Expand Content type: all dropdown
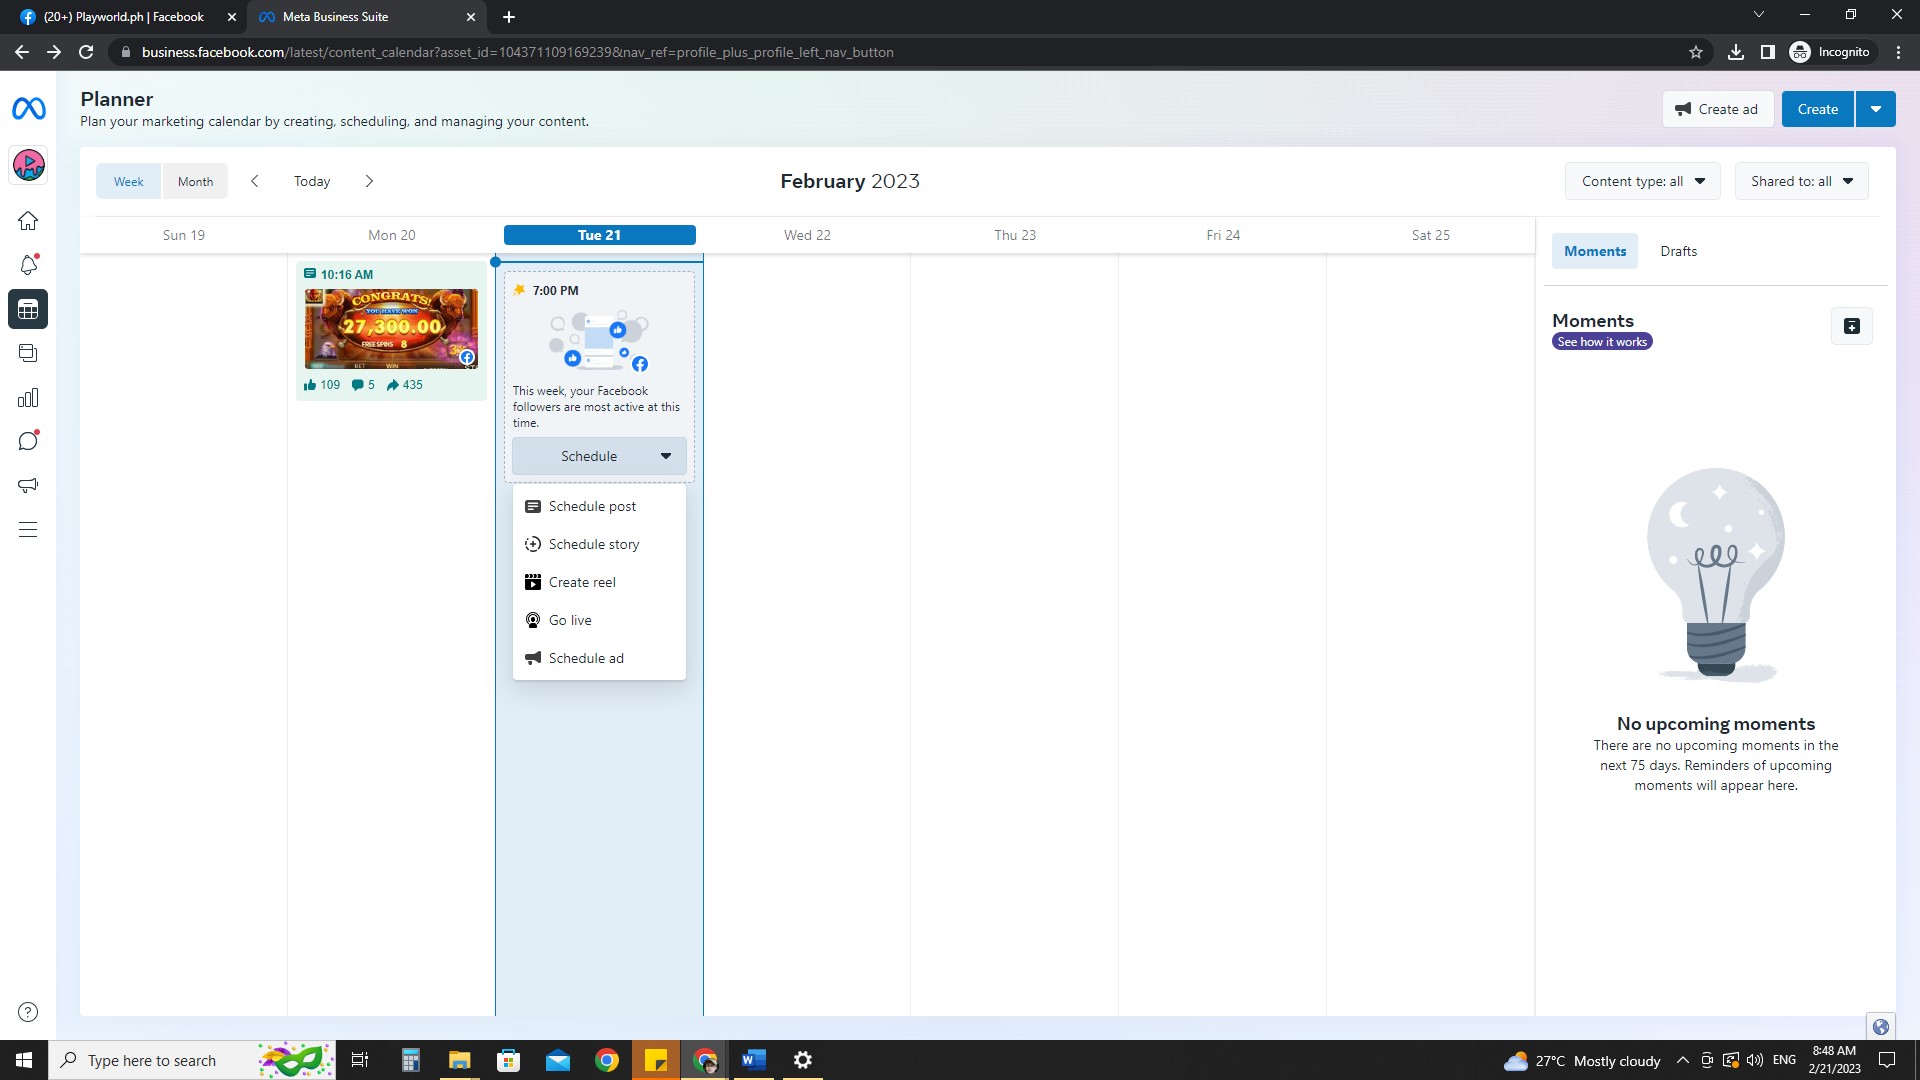1920x1080 pixels. [x=1642, y=181]
